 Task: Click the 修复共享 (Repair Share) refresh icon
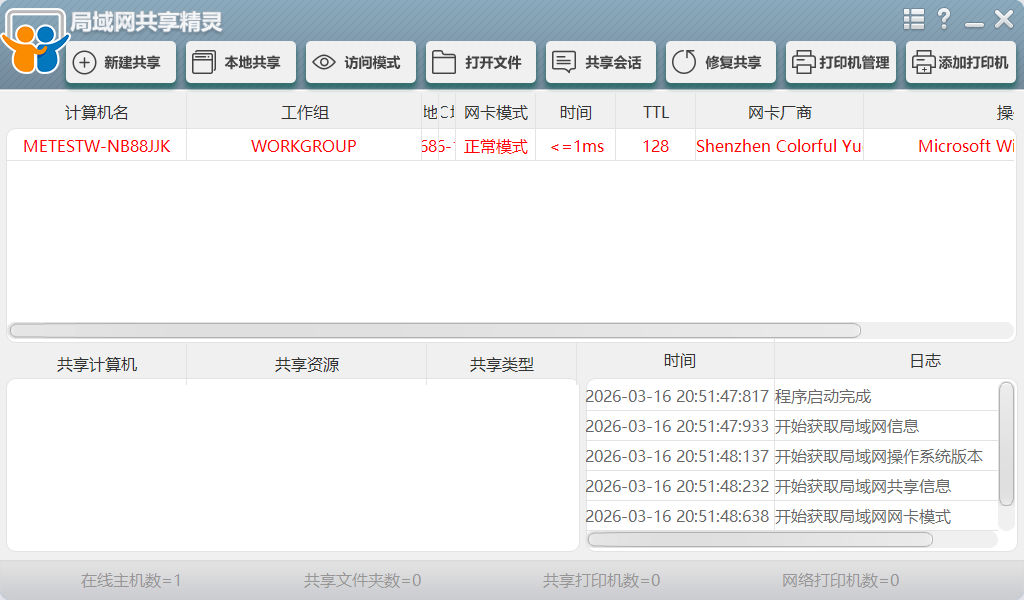(x=684, y=61)
